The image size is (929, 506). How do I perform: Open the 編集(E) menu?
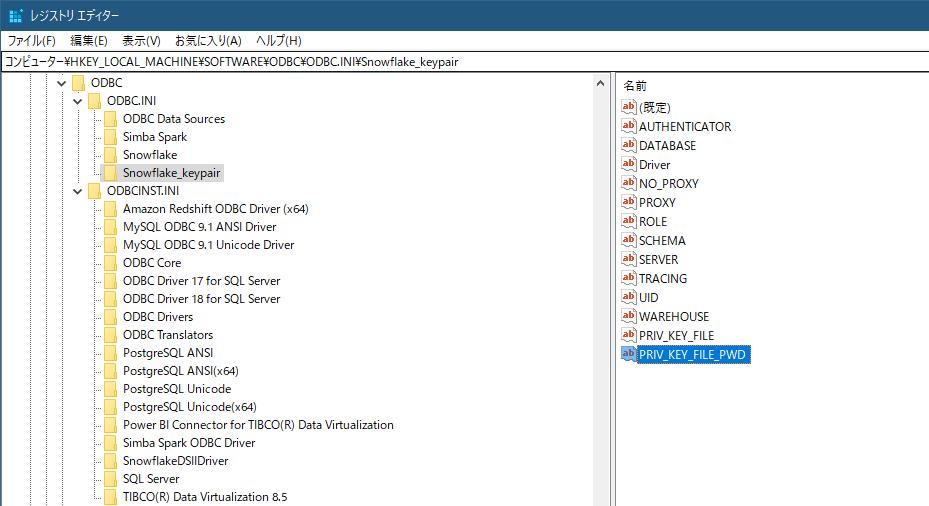(x=89, y=41)
